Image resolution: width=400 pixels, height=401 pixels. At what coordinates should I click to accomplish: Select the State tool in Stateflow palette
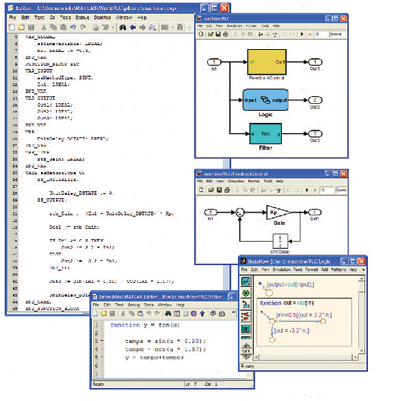coord(246,281)
